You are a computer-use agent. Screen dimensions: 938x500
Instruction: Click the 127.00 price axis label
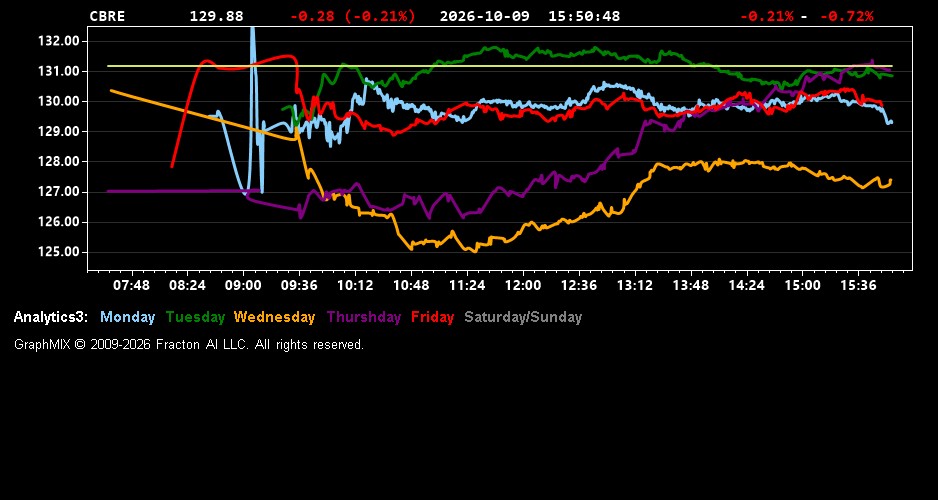pos(58,192)
